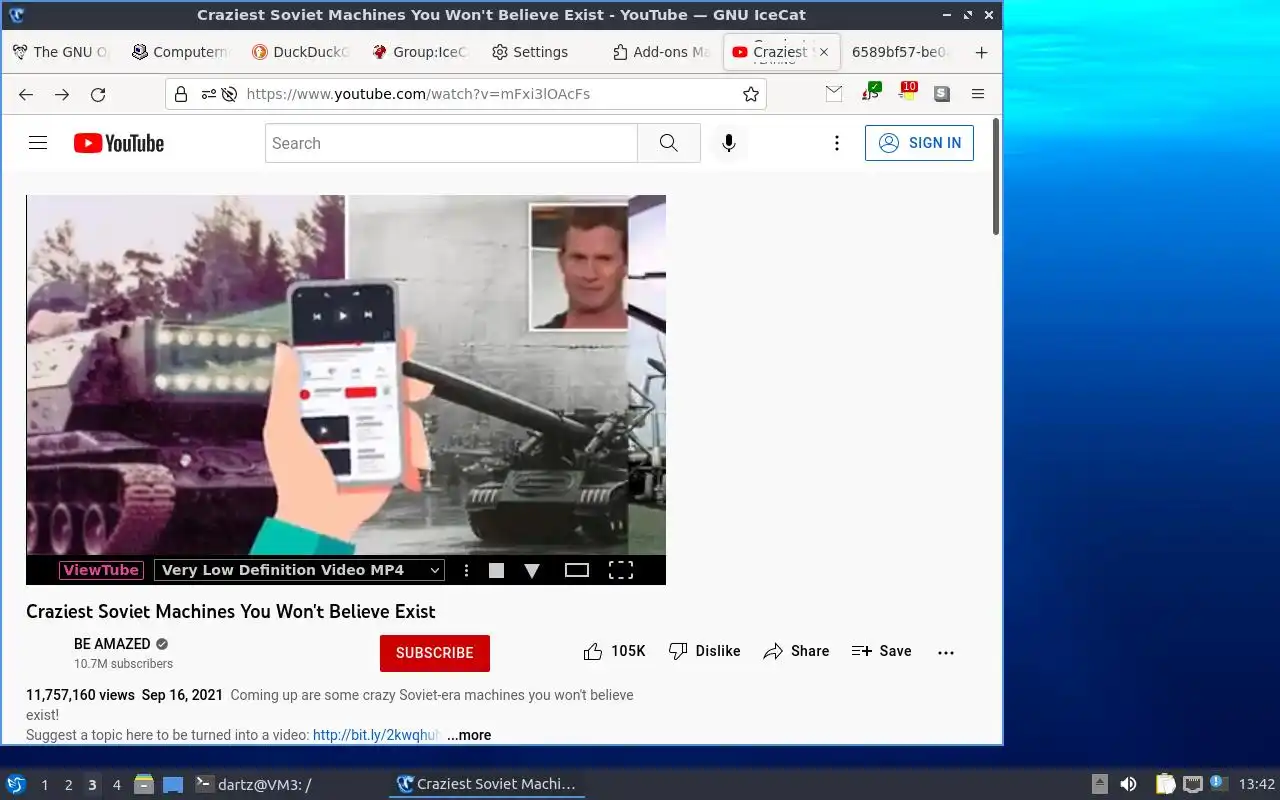Open the extension showing badge 10

tap(906, 93)
